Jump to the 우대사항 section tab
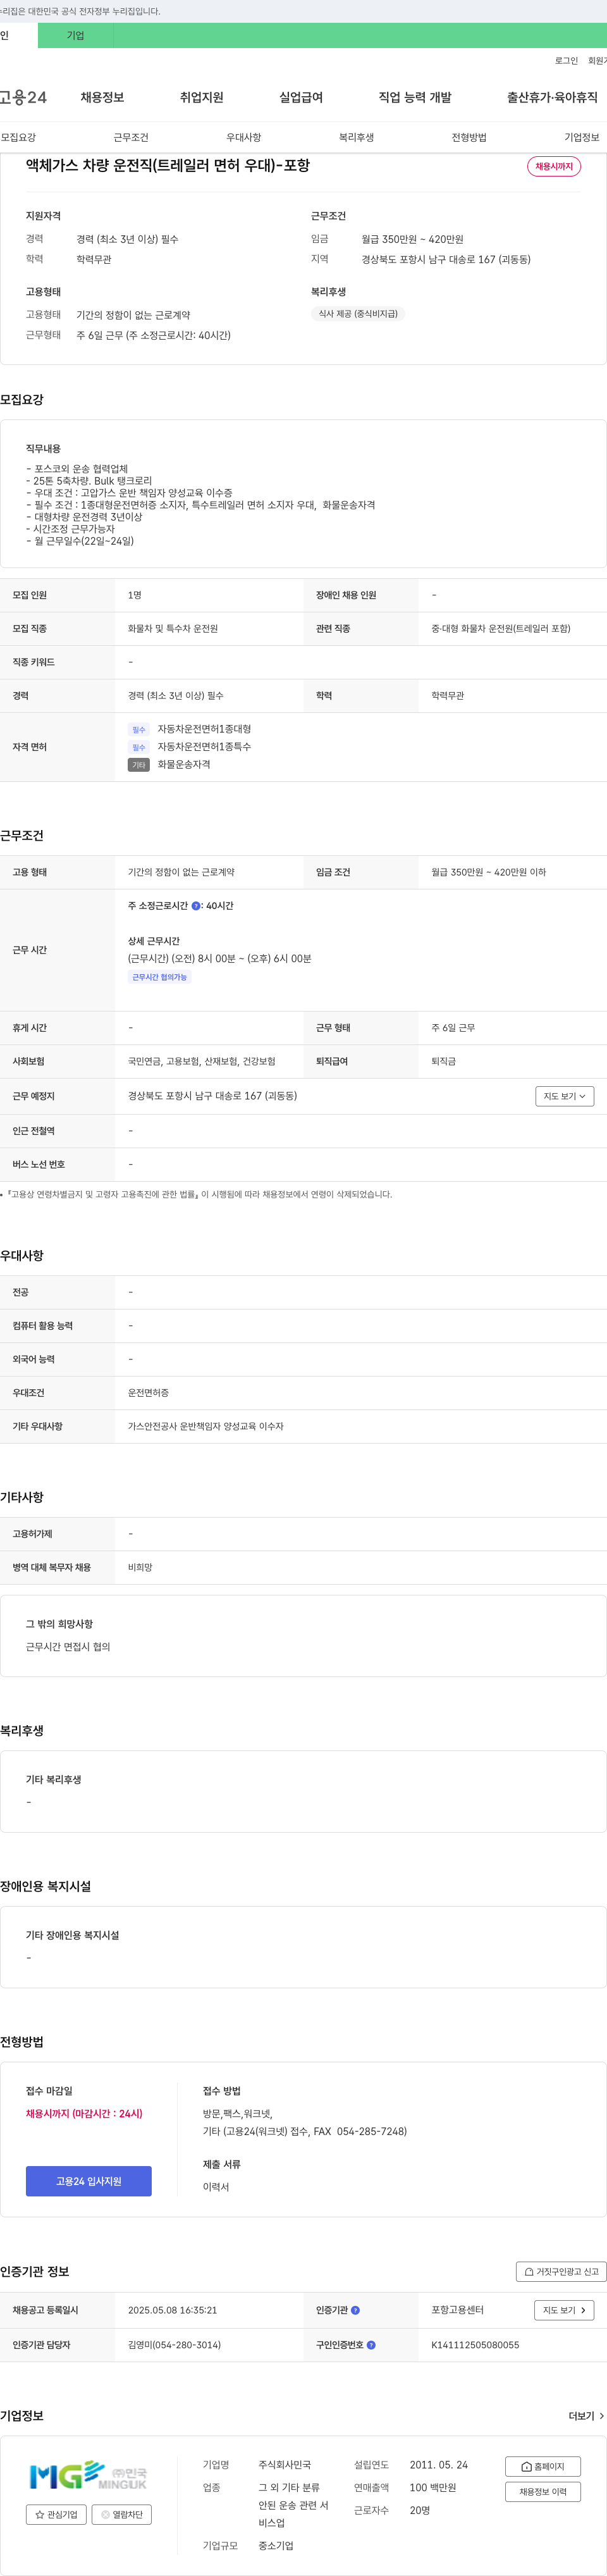The image size is (607, 2576). pyautogui.click(x=244, y=137)
